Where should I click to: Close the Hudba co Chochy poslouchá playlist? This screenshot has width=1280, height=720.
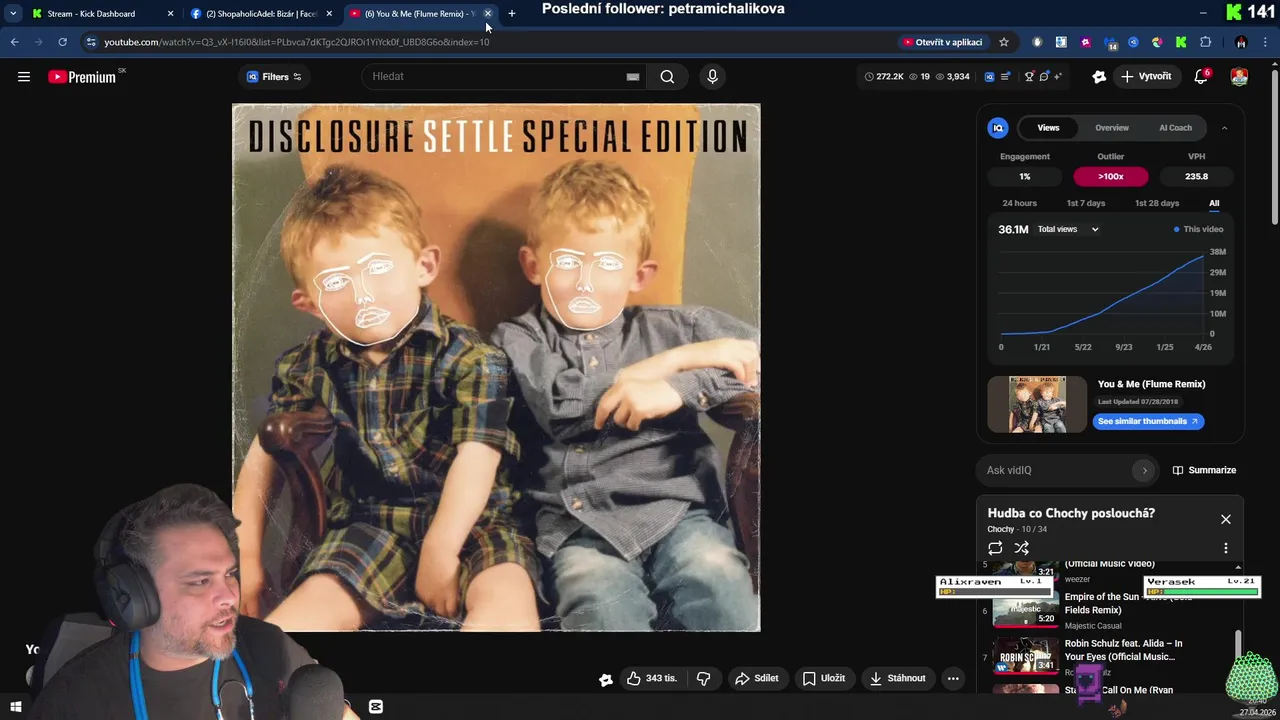pos(1225,519)
